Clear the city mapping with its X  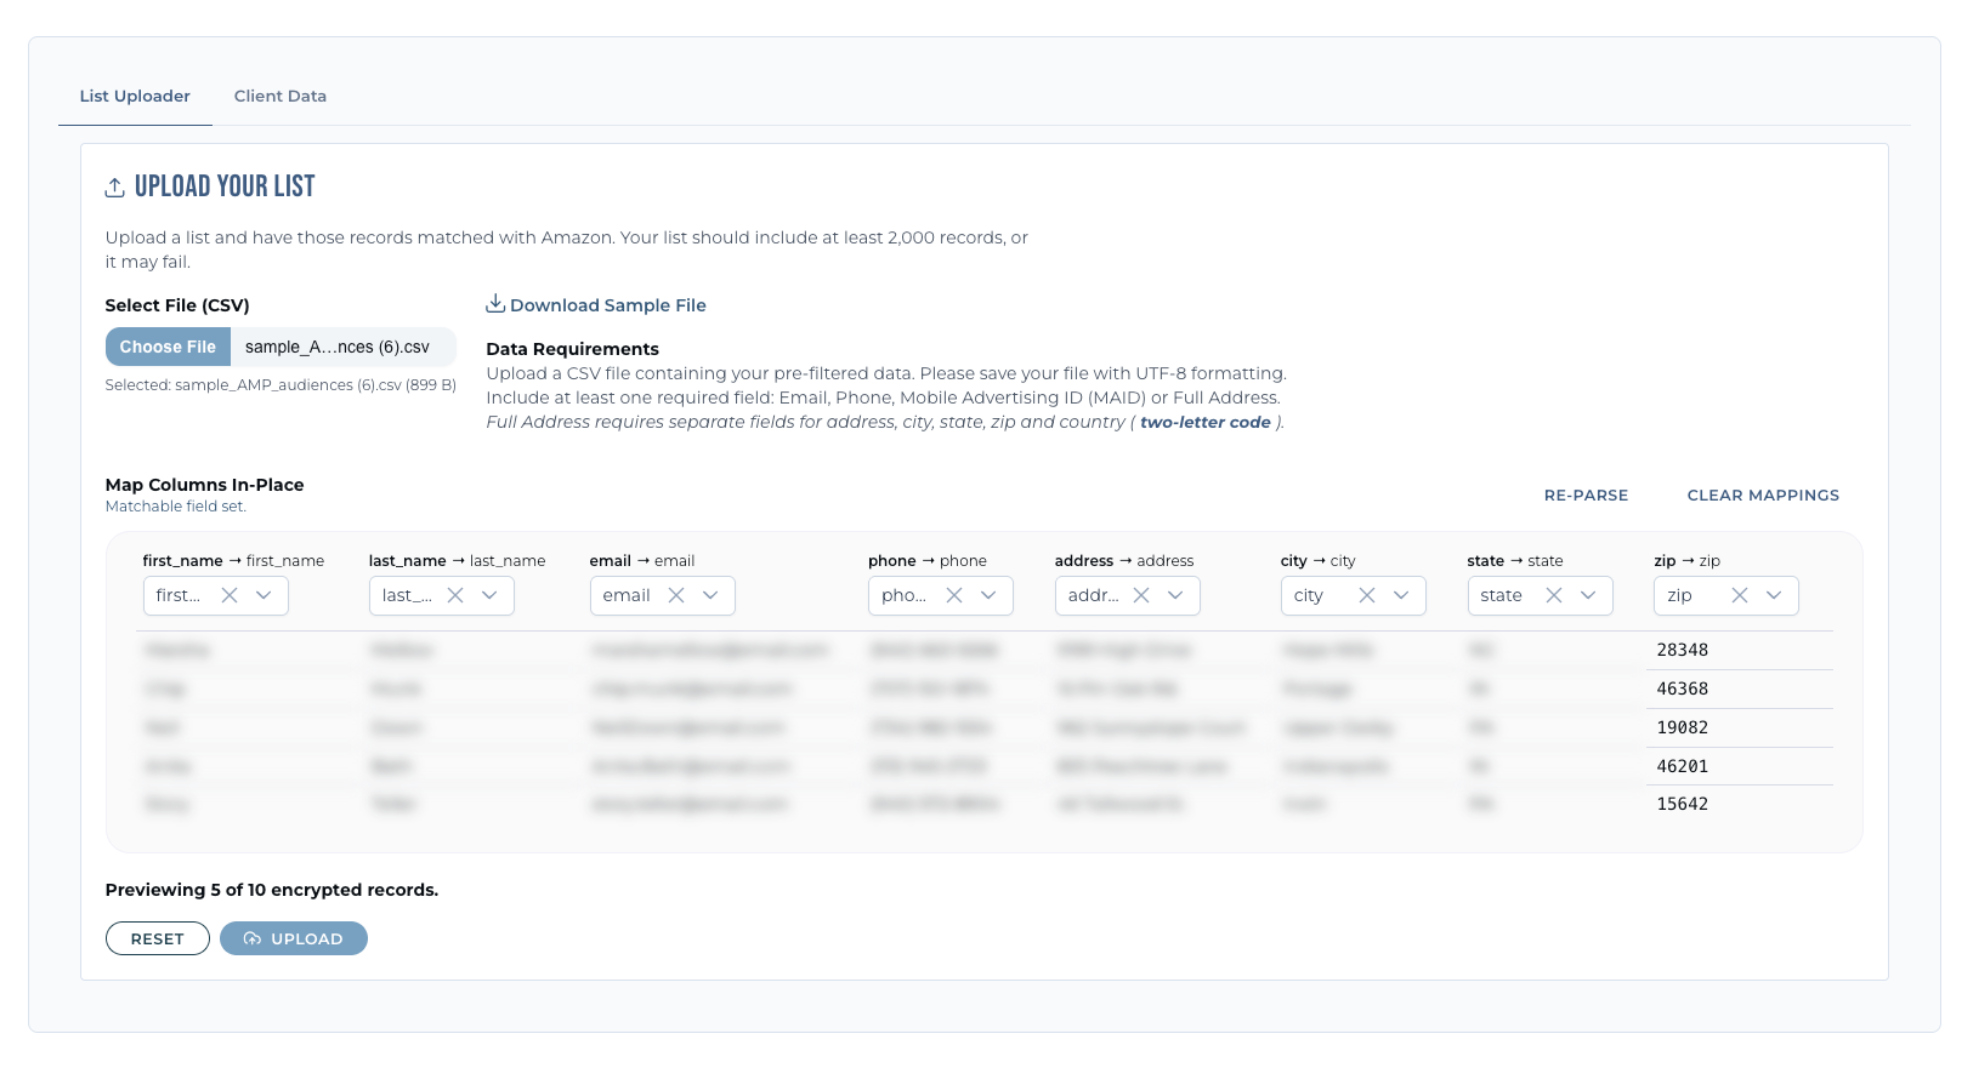coord(1367,595)
